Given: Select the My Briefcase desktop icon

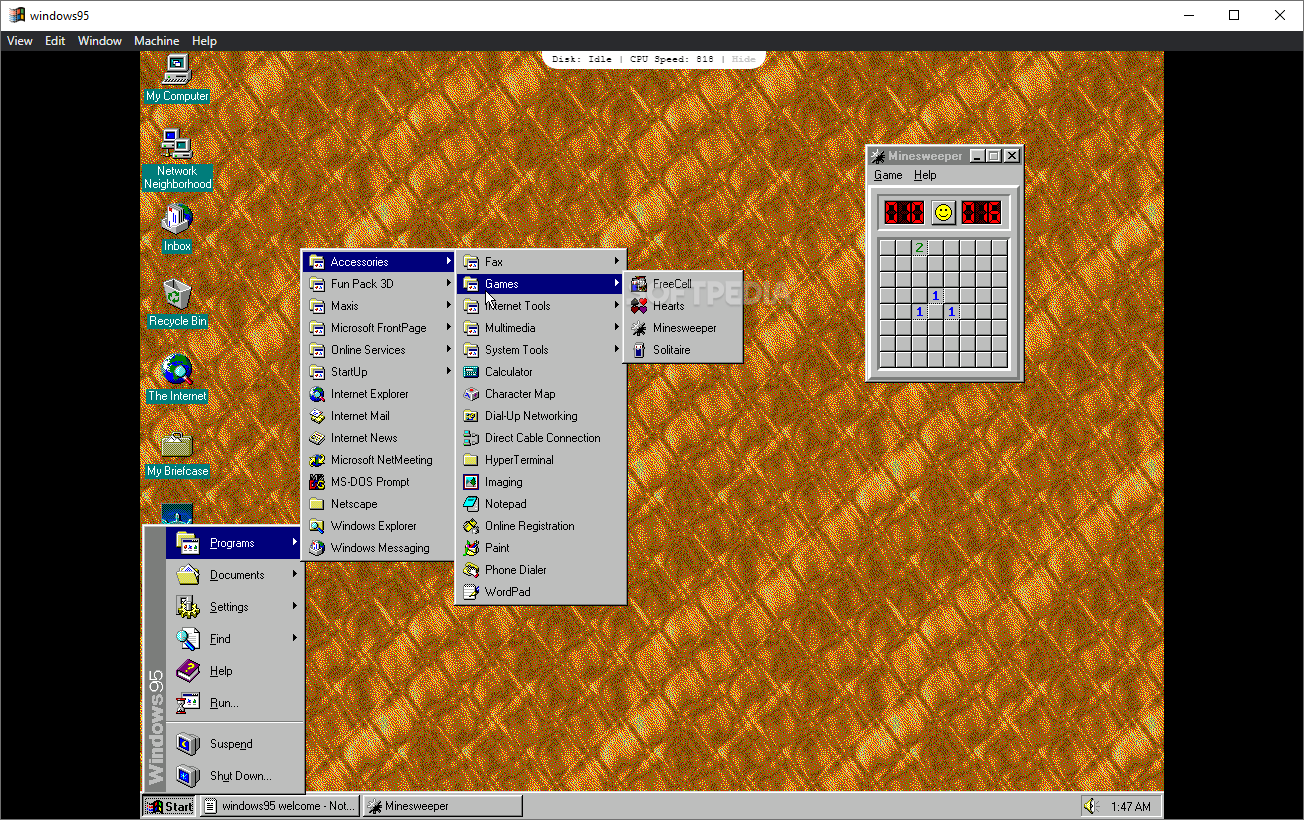Looking at the screenshot, I should [x=177, y=453].
